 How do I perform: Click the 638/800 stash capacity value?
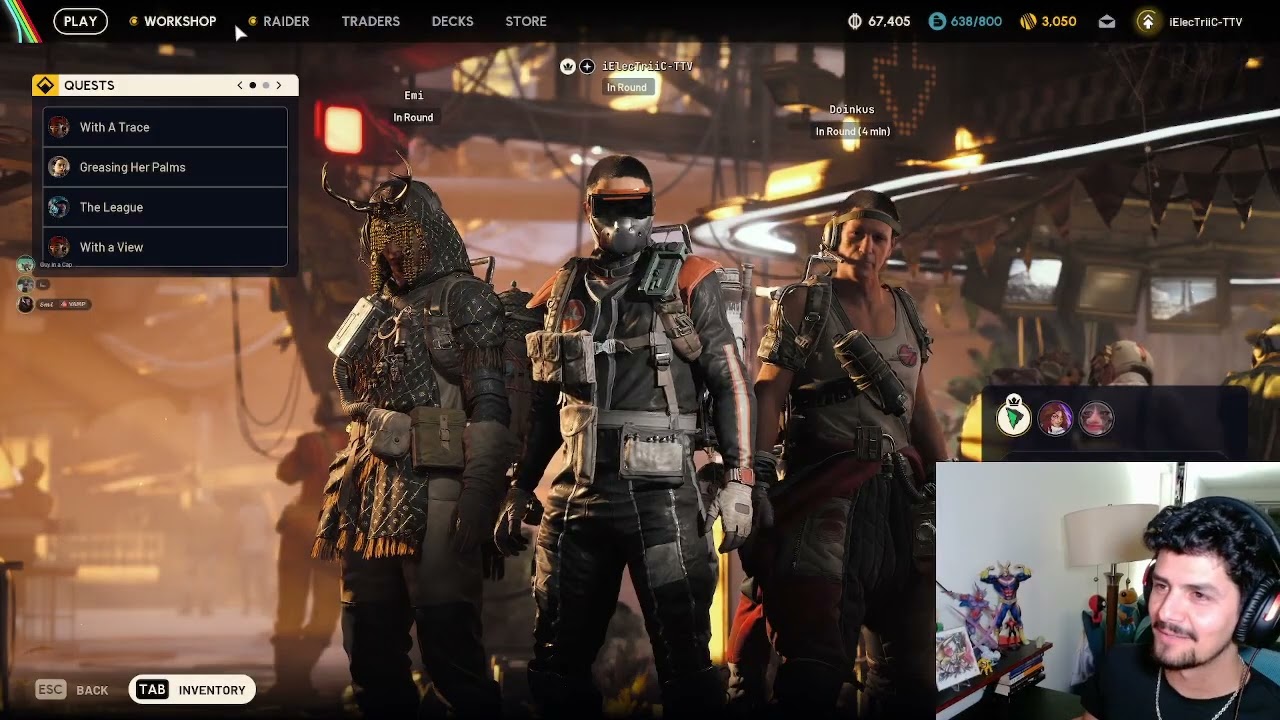(x=976, y=21)
